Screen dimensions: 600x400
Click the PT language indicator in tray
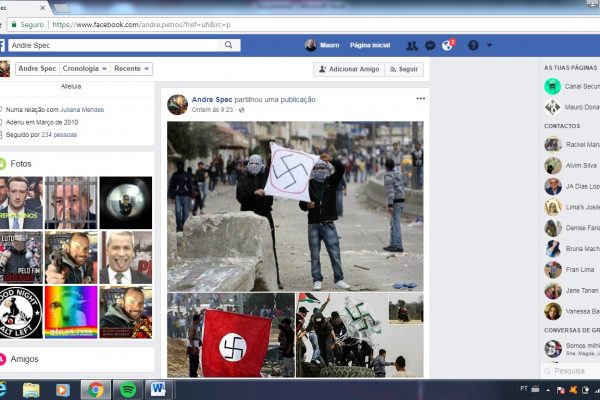click(524, 389)
